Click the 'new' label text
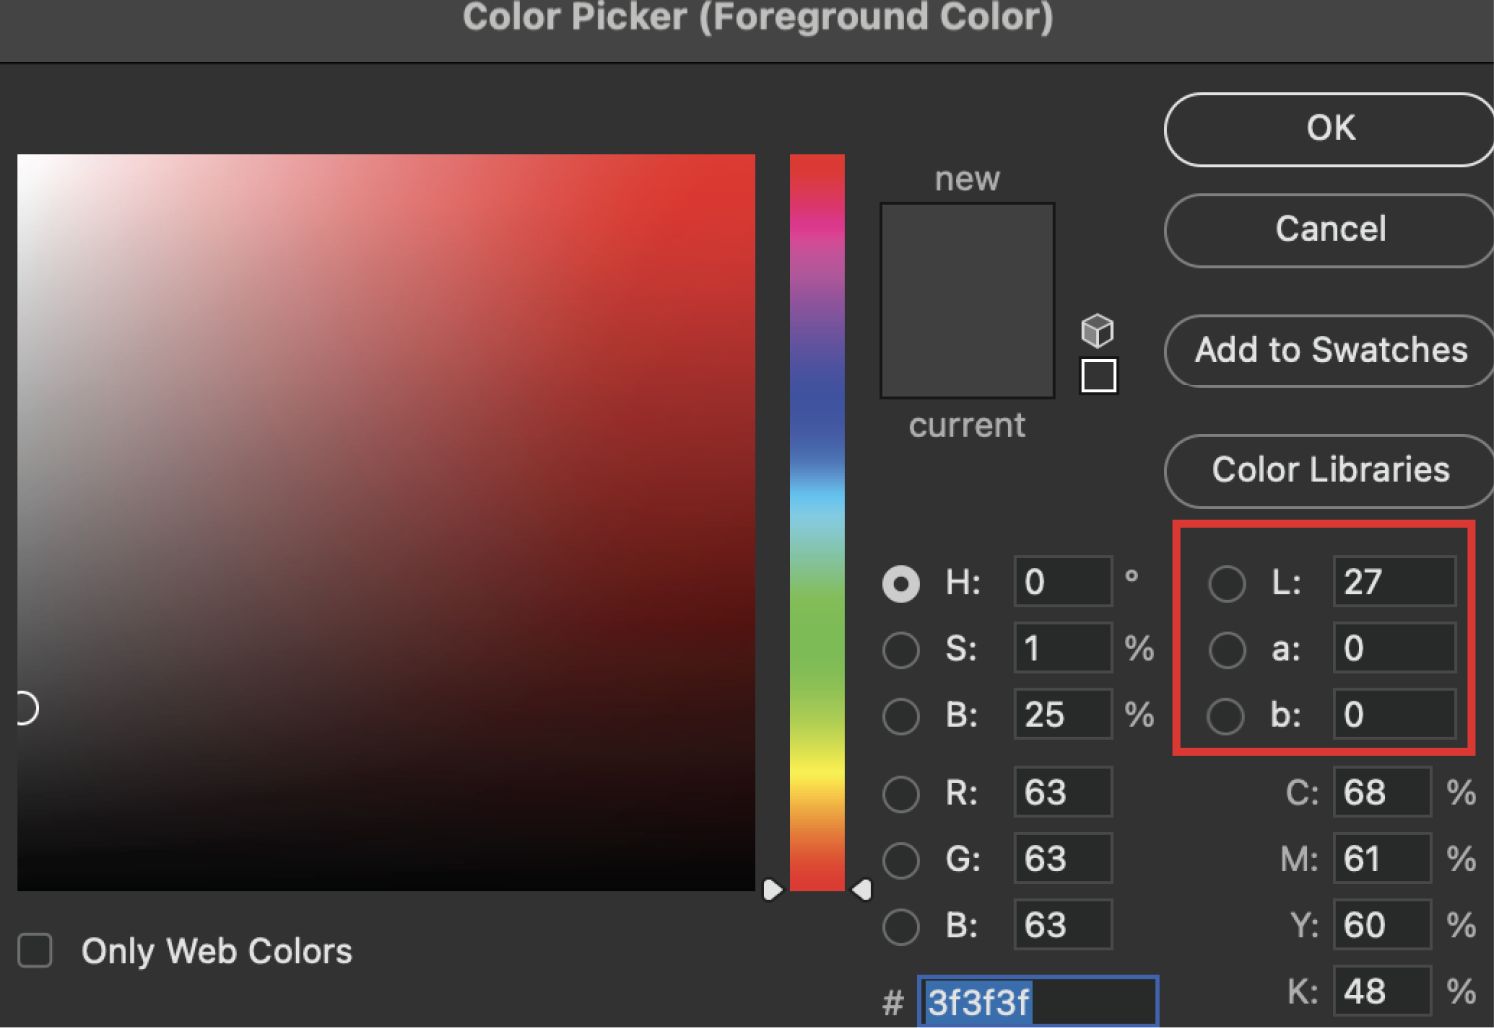The height and width of the screenshot is (1028, 1494). pyautogui.click(x=967, y=179)
